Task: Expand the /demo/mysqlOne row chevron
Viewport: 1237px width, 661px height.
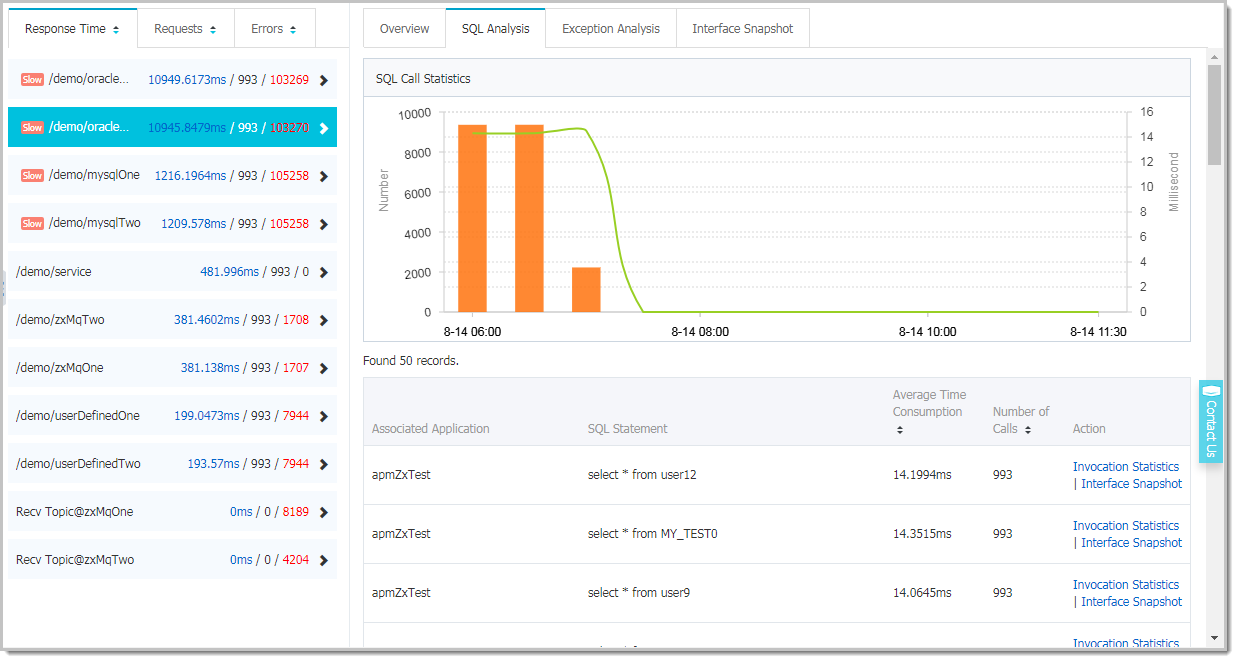Action: pos(323,176)
